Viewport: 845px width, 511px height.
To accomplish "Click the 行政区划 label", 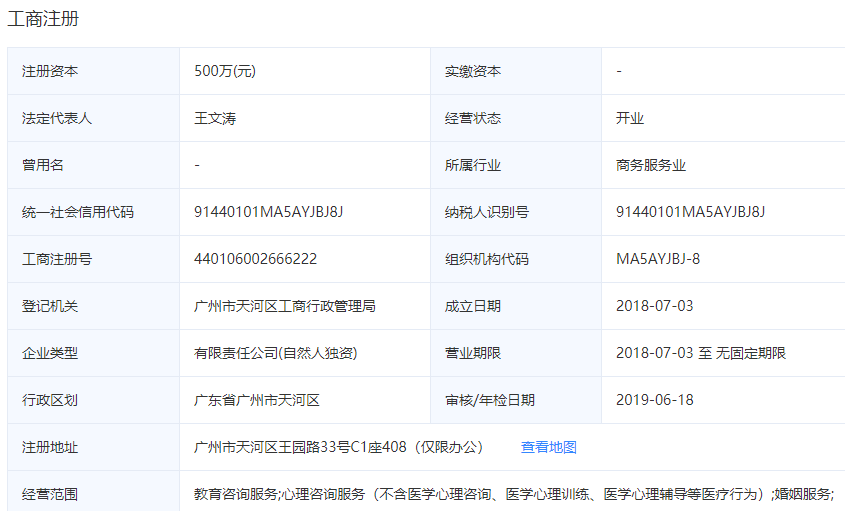I will click(x=50, y=399).
